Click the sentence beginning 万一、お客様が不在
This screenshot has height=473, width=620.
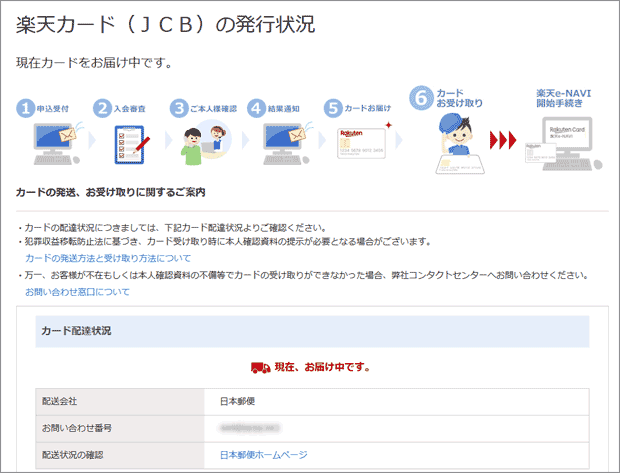click(303, 275)
